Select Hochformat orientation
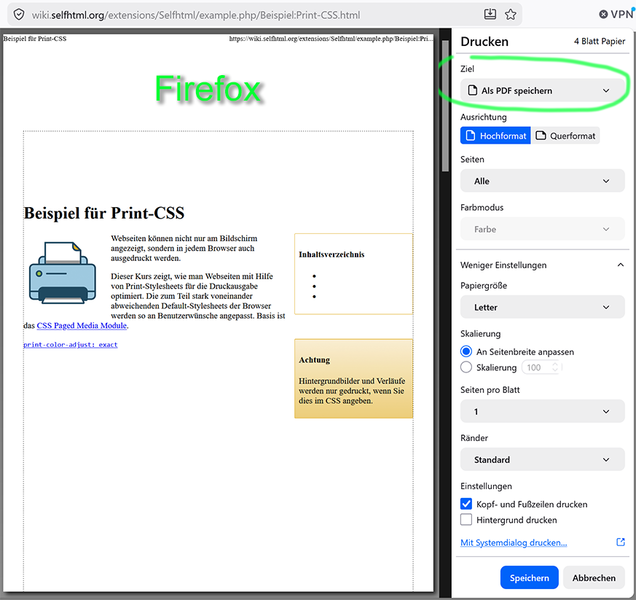Image resolution: width=636 pixels, height=600 pixels. pyautogui.click(x=495, y=135)
